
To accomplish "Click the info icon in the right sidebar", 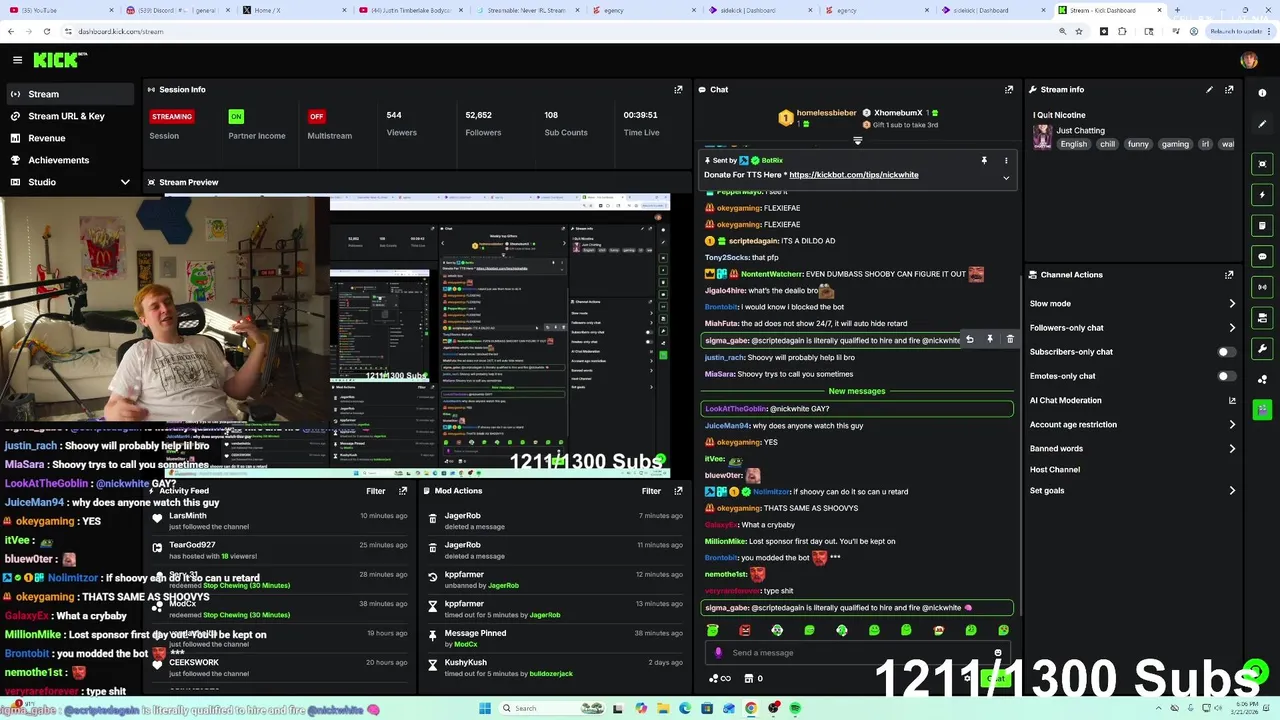I will pyautogui.click(x=1262, y=93).
